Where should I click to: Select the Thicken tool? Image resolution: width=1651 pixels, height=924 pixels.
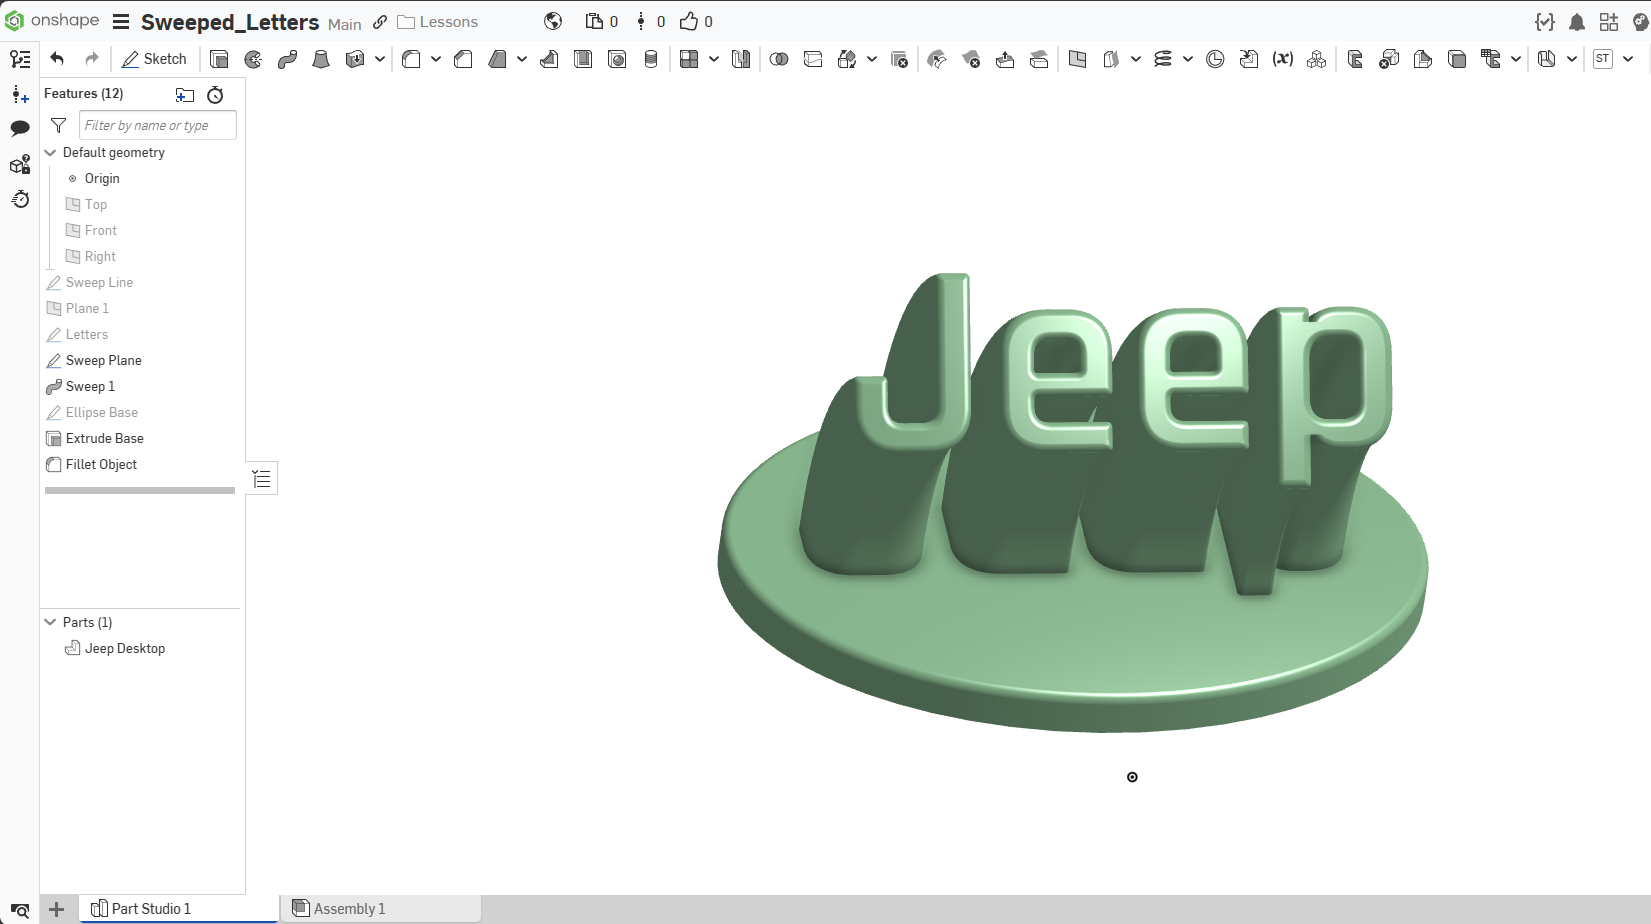pos(355,59)
